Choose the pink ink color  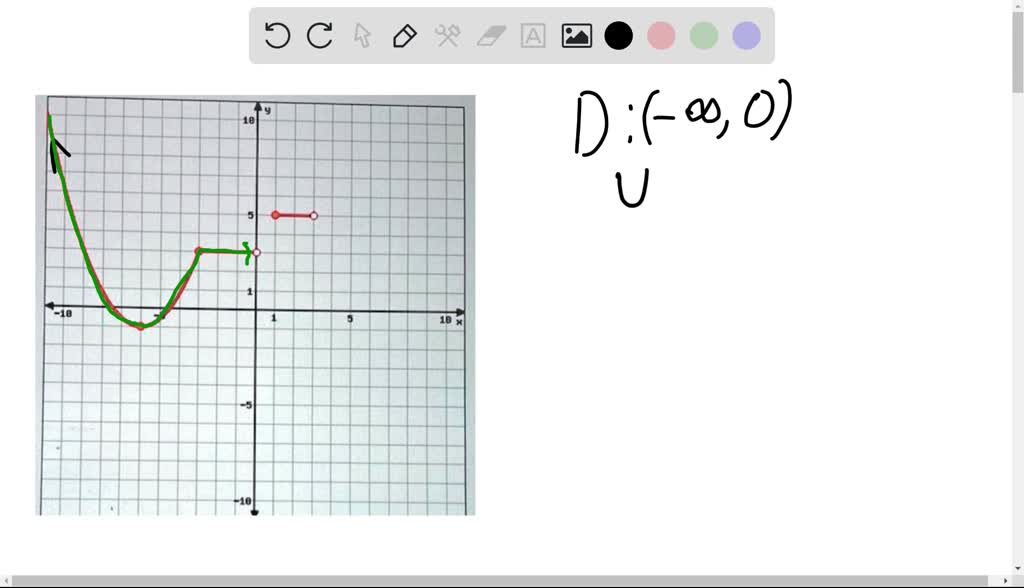[x=661, y=35]
